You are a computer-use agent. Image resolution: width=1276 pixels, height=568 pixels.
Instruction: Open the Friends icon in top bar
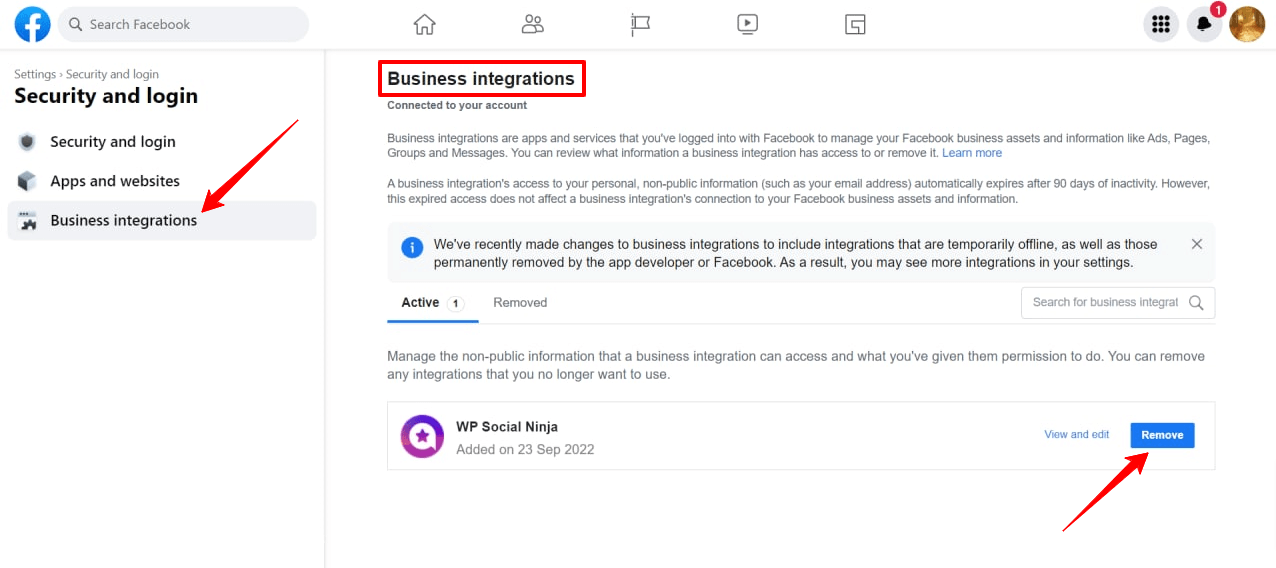point(533,25)
